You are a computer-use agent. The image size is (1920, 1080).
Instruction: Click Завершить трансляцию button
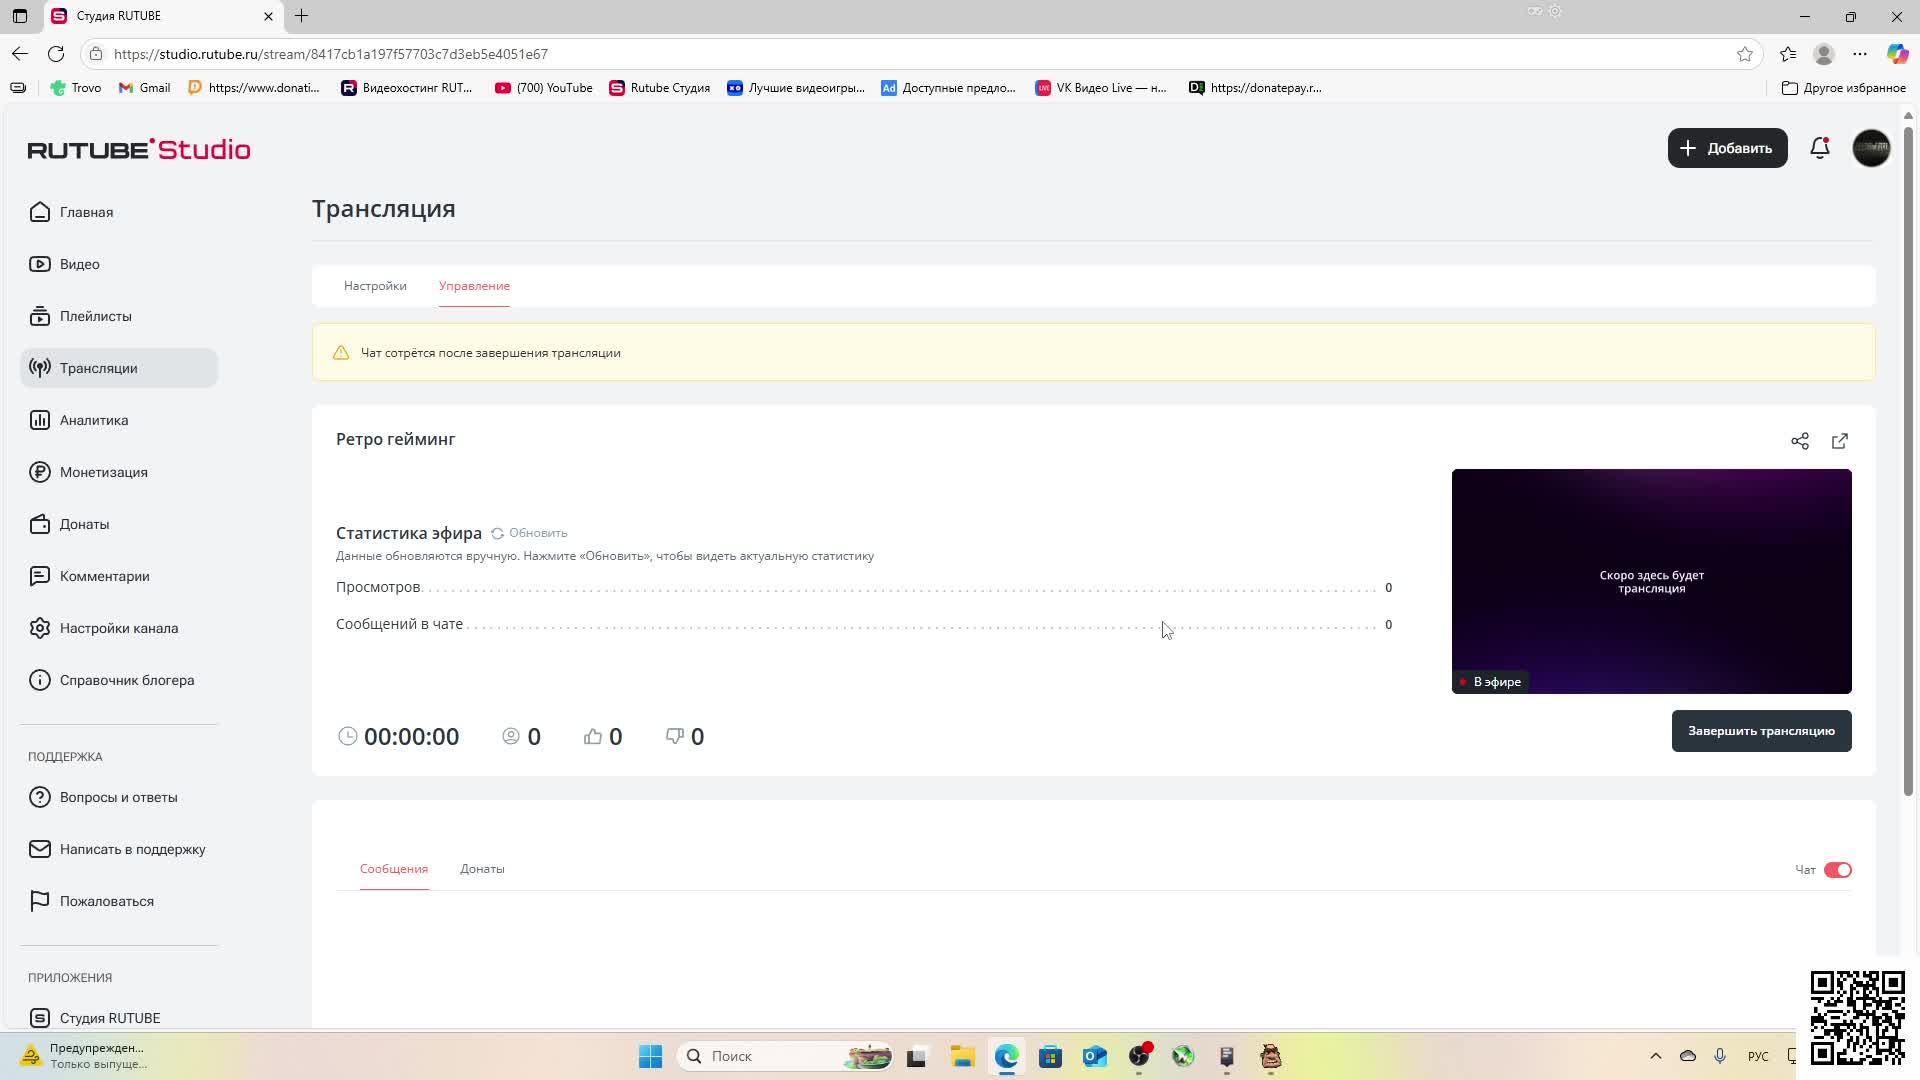1761,731
